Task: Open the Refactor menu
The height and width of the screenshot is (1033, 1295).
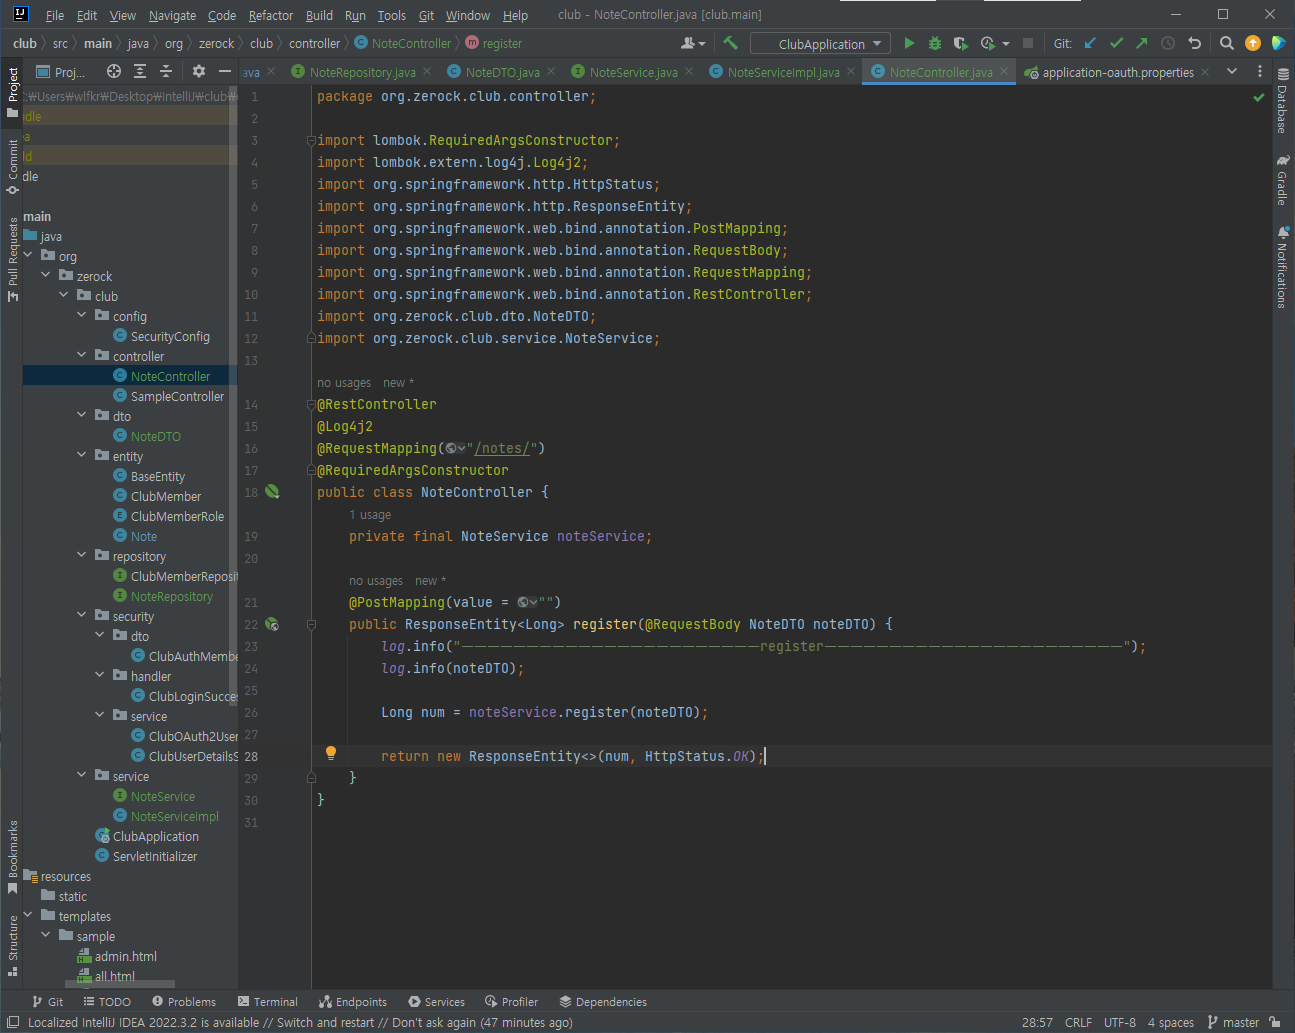Action: coord(271,15)
